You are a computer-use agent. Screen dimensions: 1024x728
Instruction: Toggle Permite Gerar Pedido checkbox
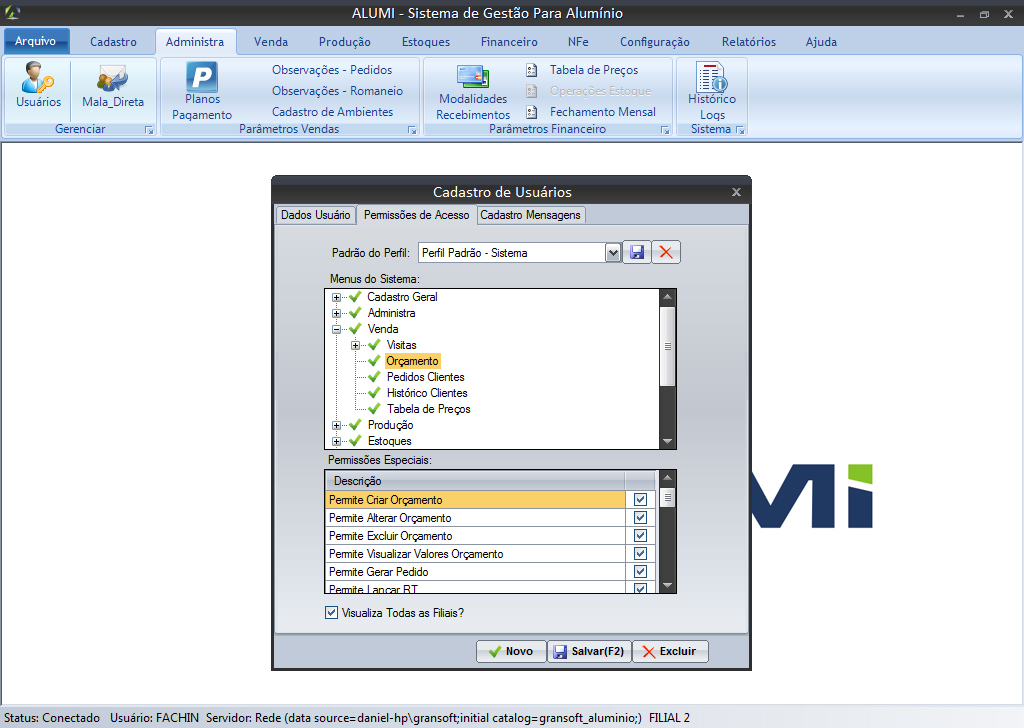[x=641, y=571]
